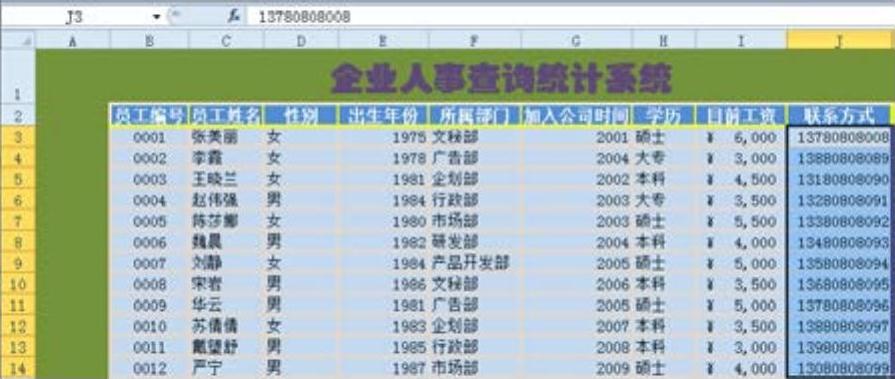
Task: Click the 所属部门 header cell
Action: tap(474, 115)
